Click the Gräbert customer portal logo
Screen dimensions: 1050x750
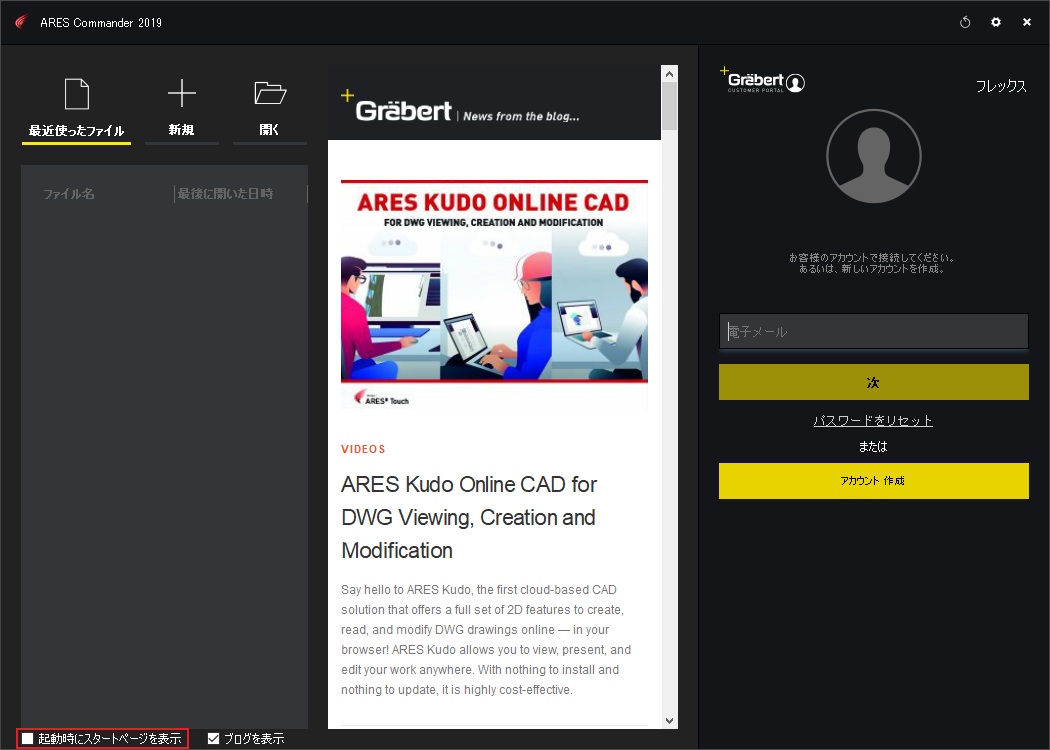(762, 81)
